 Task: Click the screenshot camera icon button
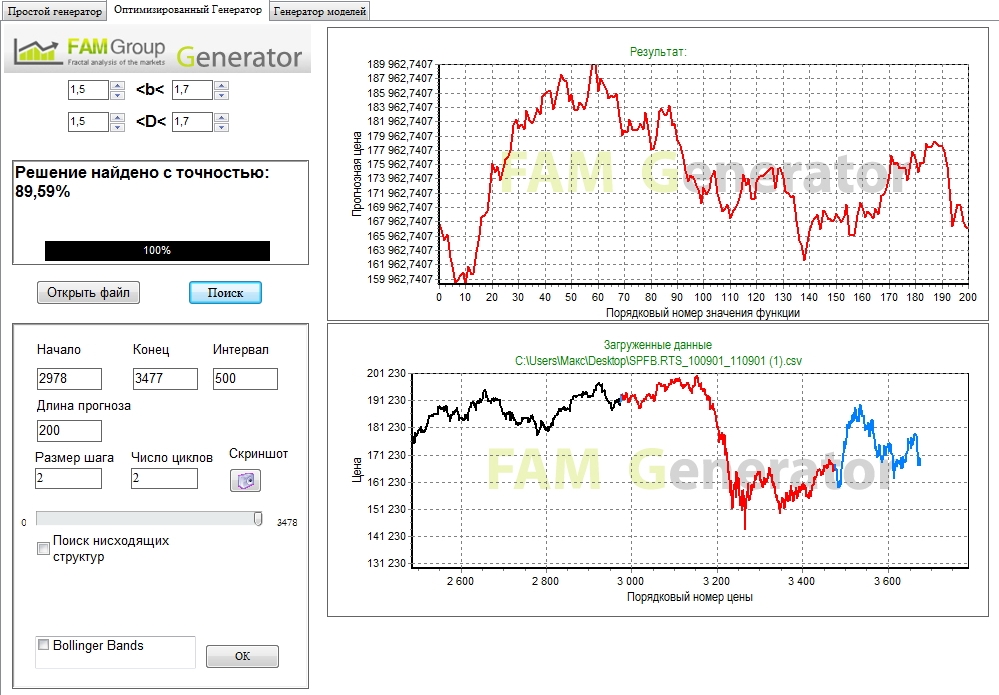[245, 480]
